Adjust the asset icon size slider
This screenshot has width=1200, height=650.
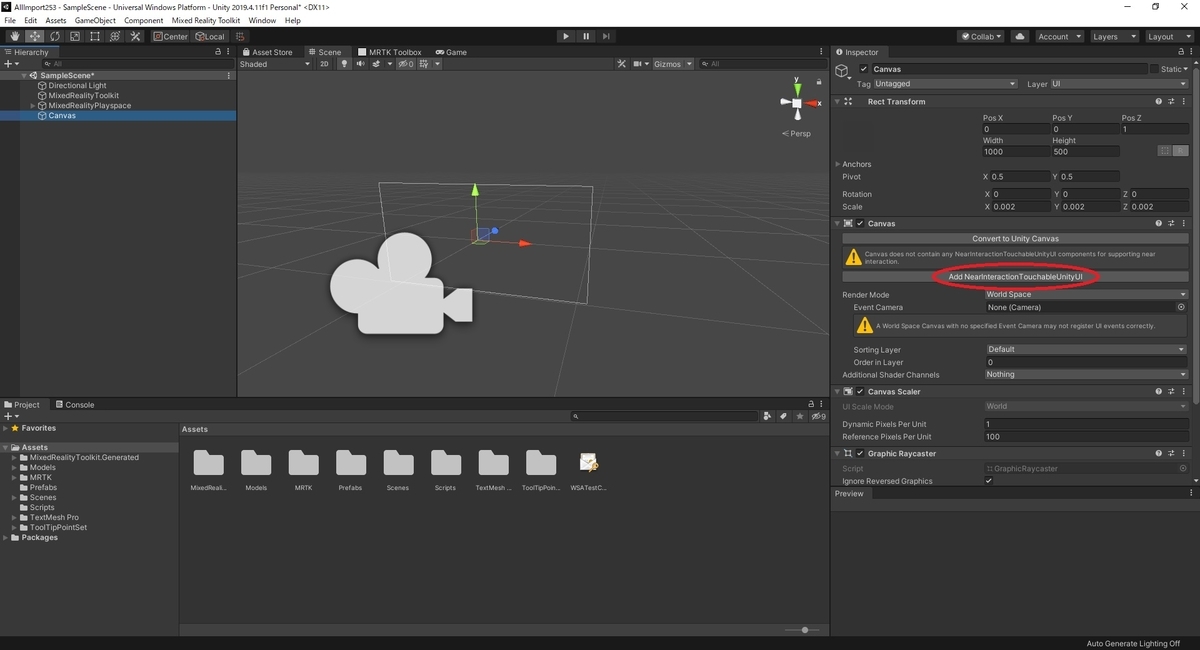pos(804,630)
